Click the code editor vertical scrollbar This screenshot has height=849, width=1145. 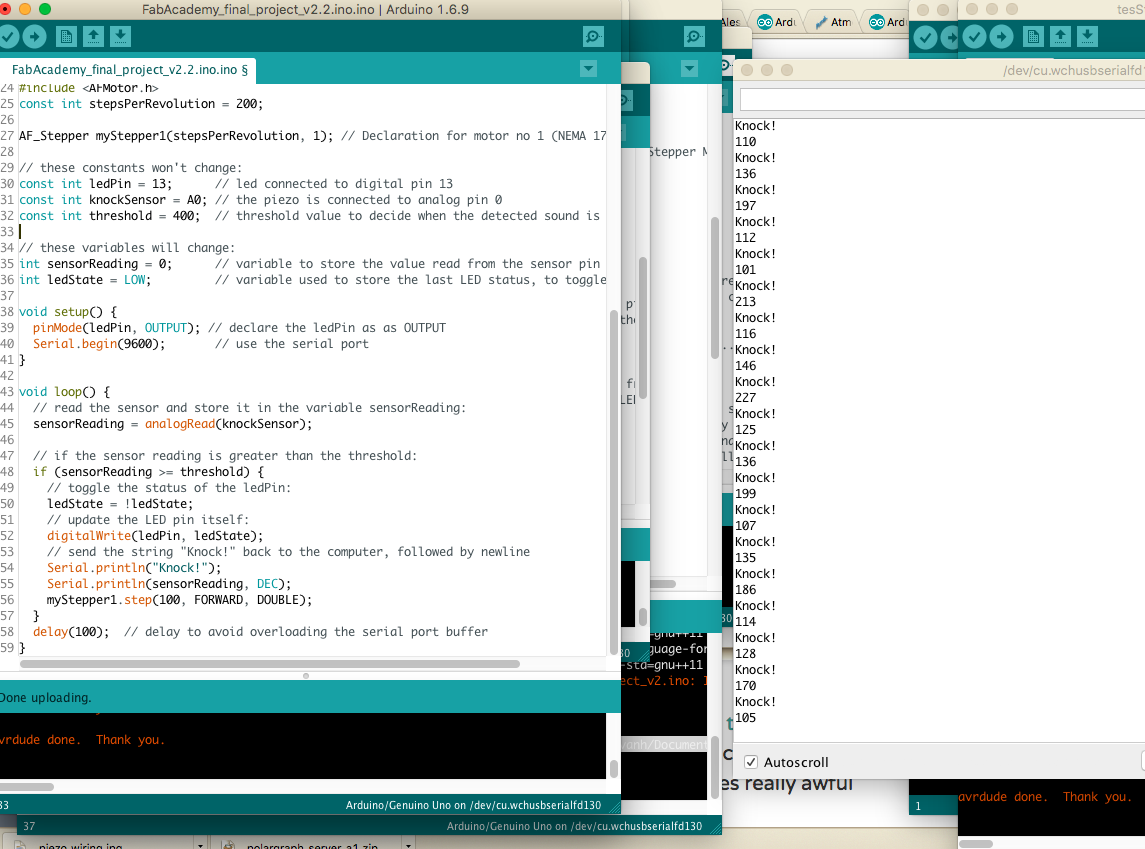click(613, 482)
